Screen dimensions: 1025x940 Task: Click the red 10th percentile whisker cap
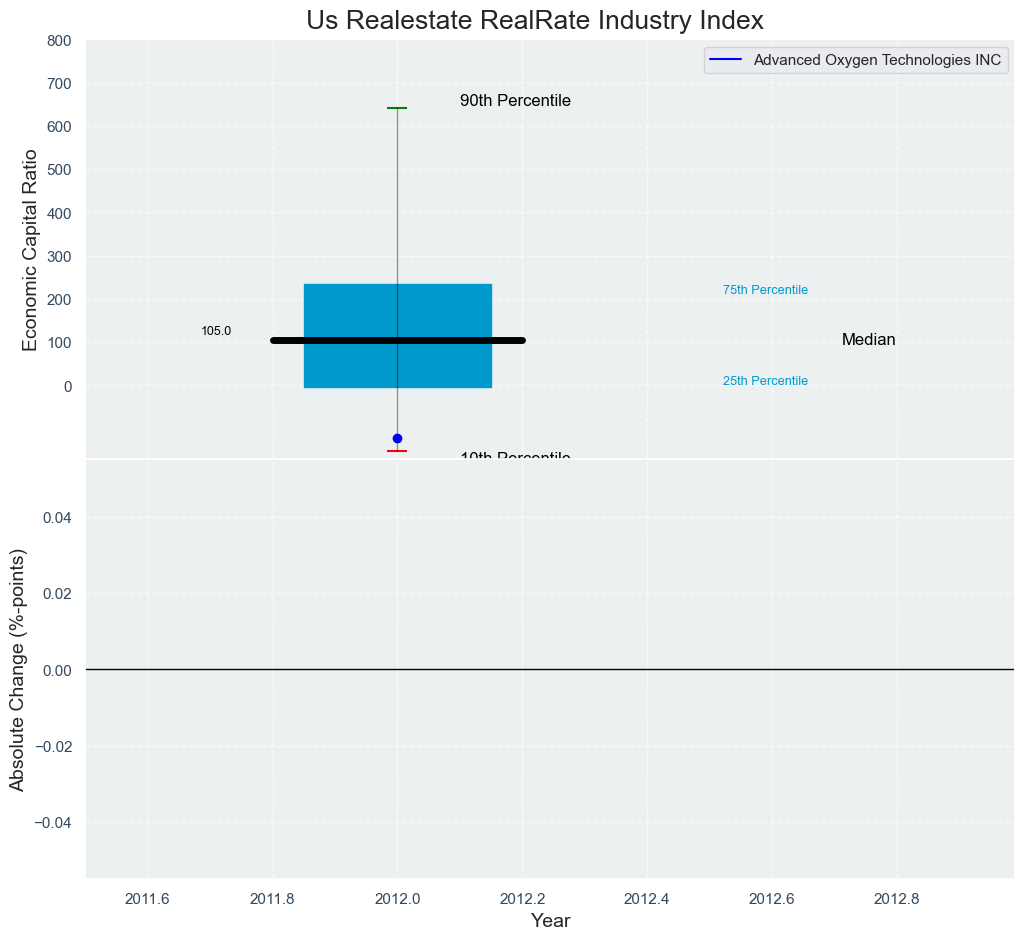click(397, 451)
